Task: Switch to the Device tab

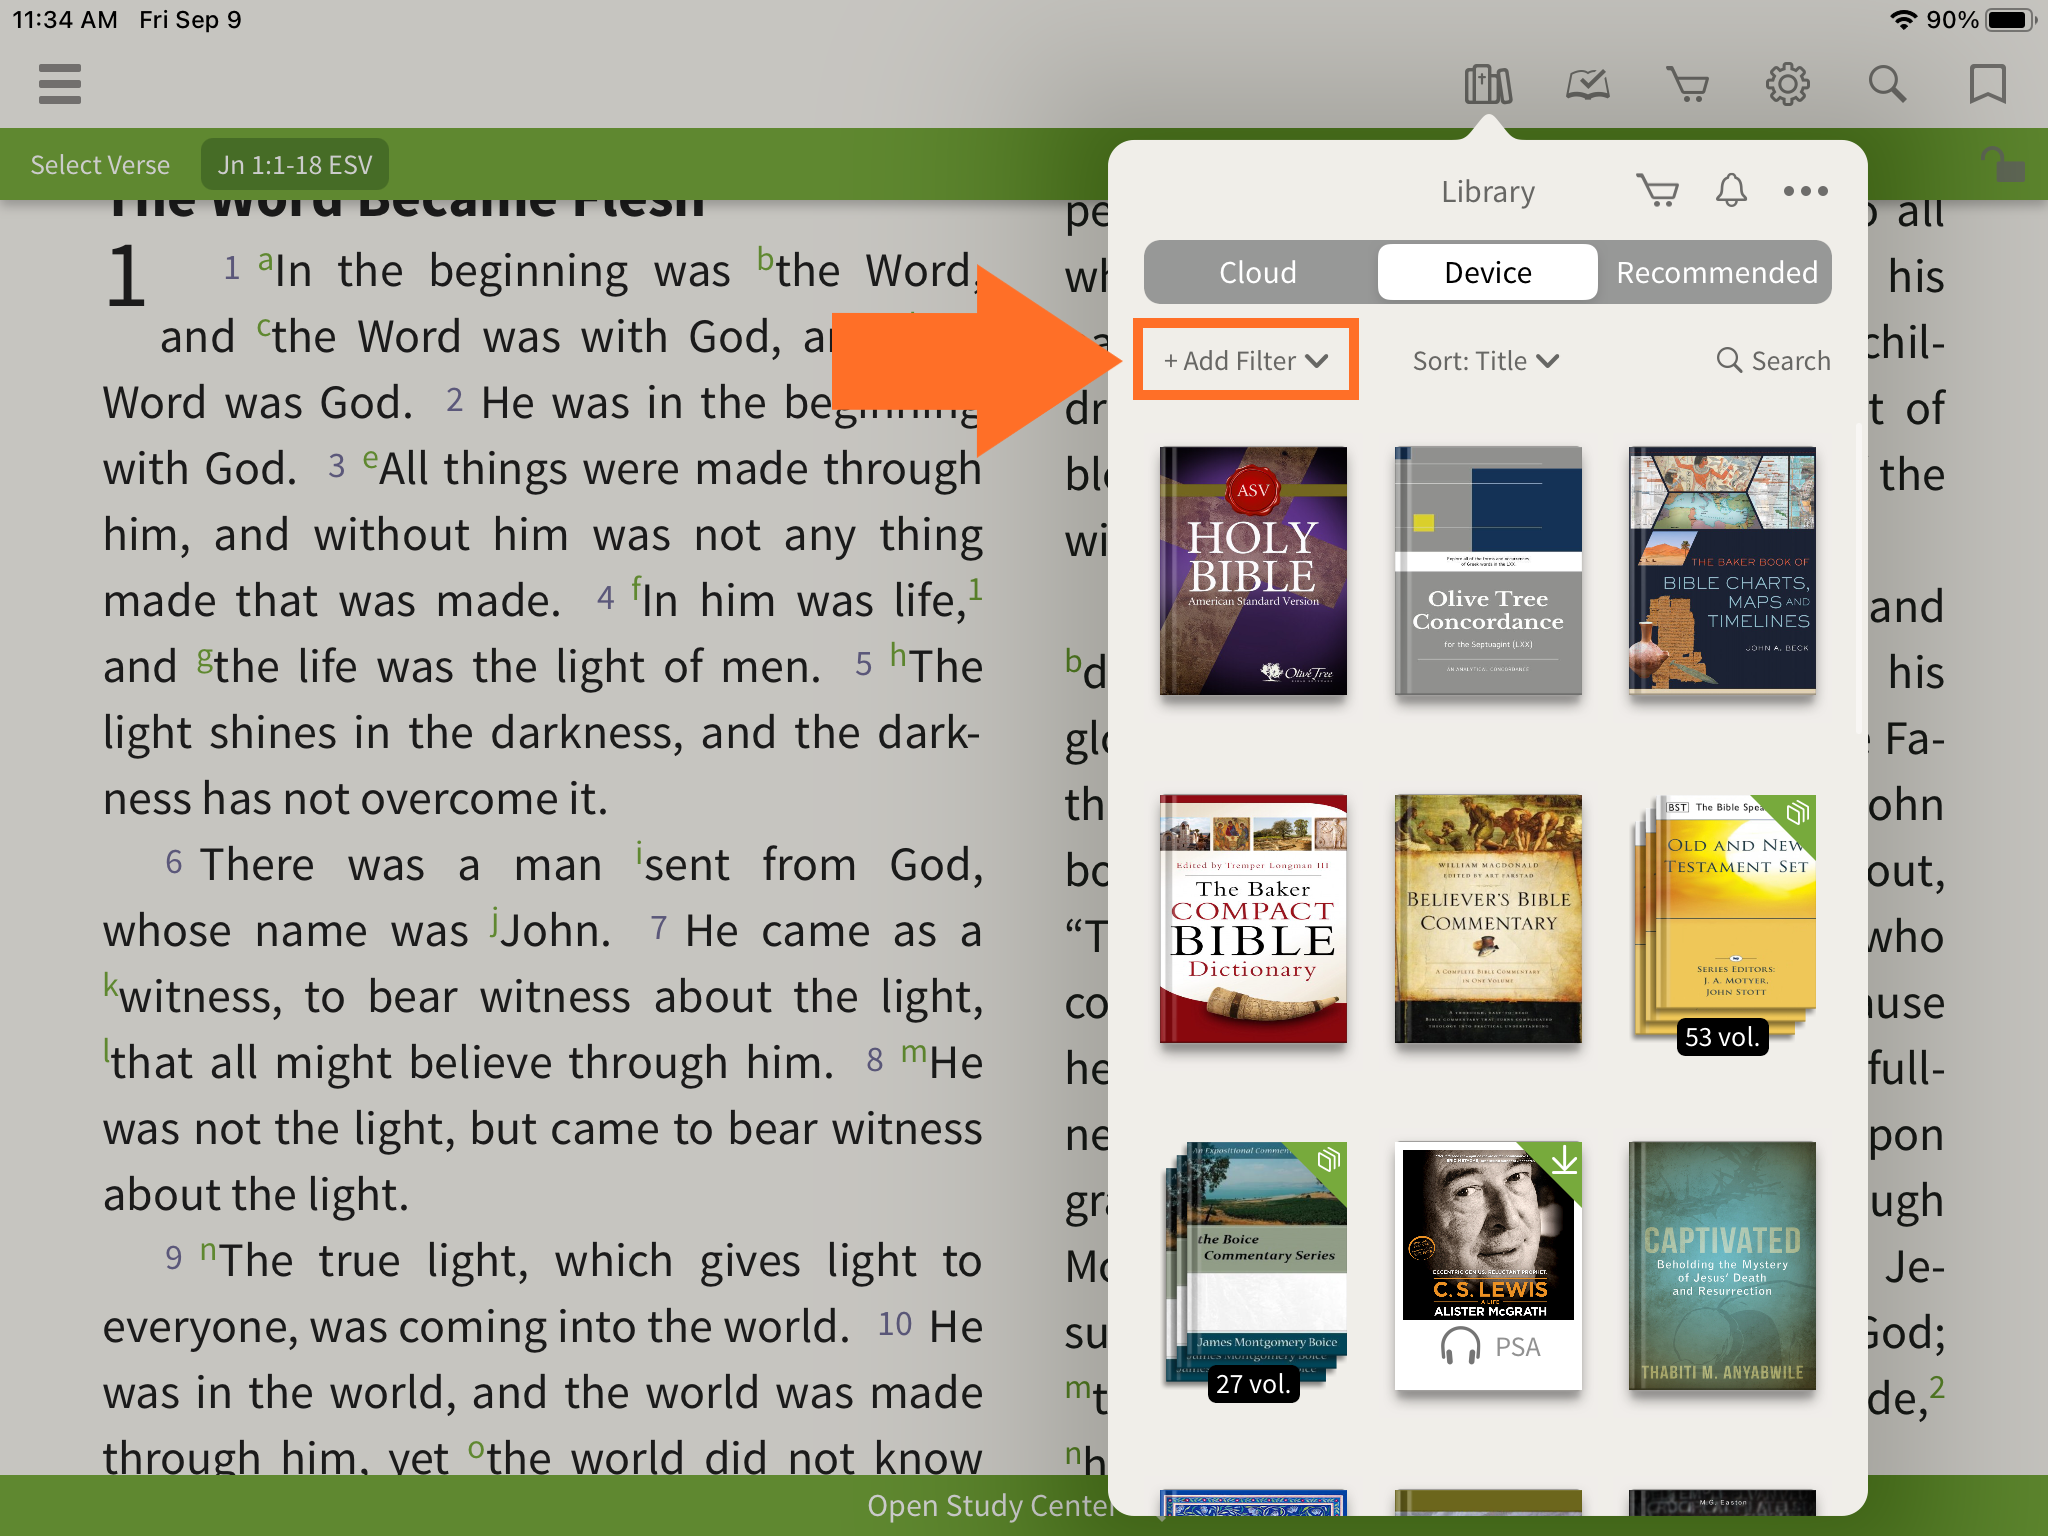Action: pyautogui.click(x=1487, y=272)
